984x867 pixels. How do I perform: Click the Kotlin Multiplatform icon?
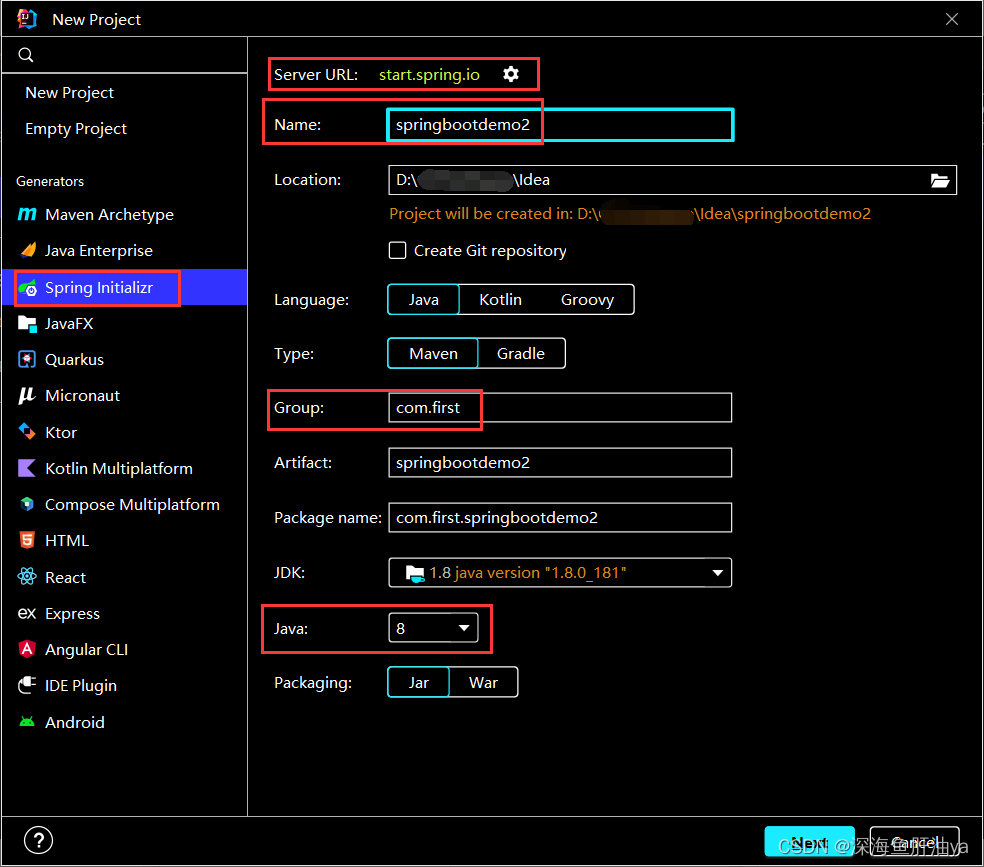[27, 468]
